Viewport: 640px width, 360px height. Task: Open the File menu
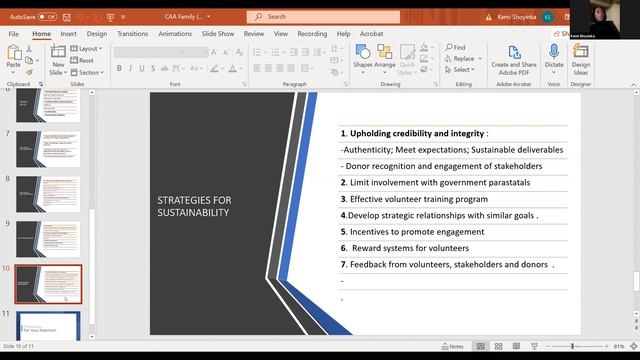[13, 34]
